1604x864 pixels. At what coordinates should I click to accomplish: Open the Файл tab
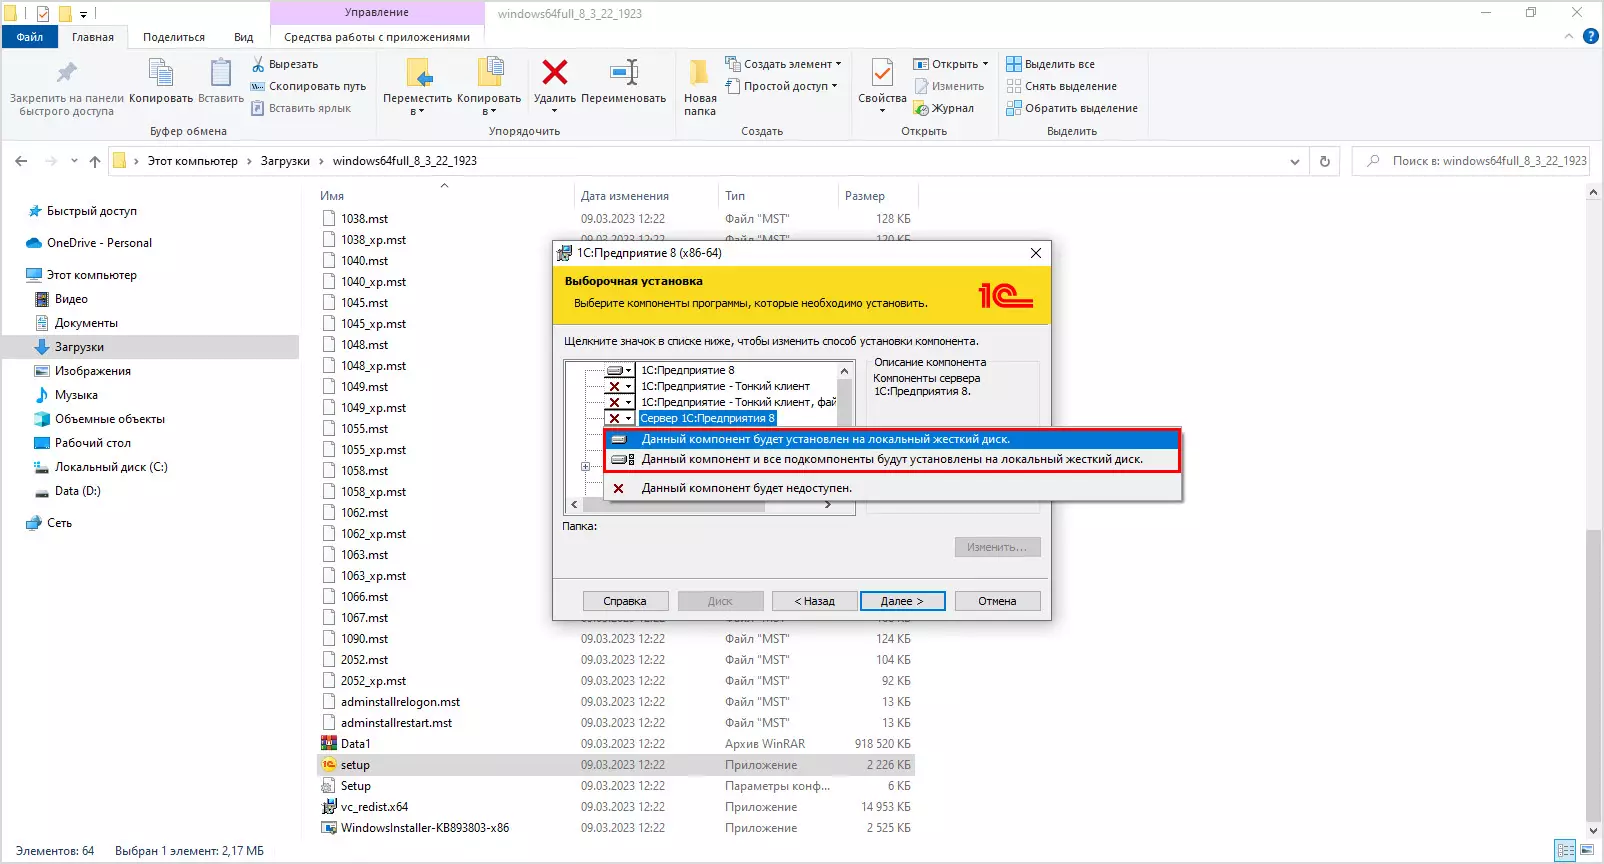pos(30,37)
